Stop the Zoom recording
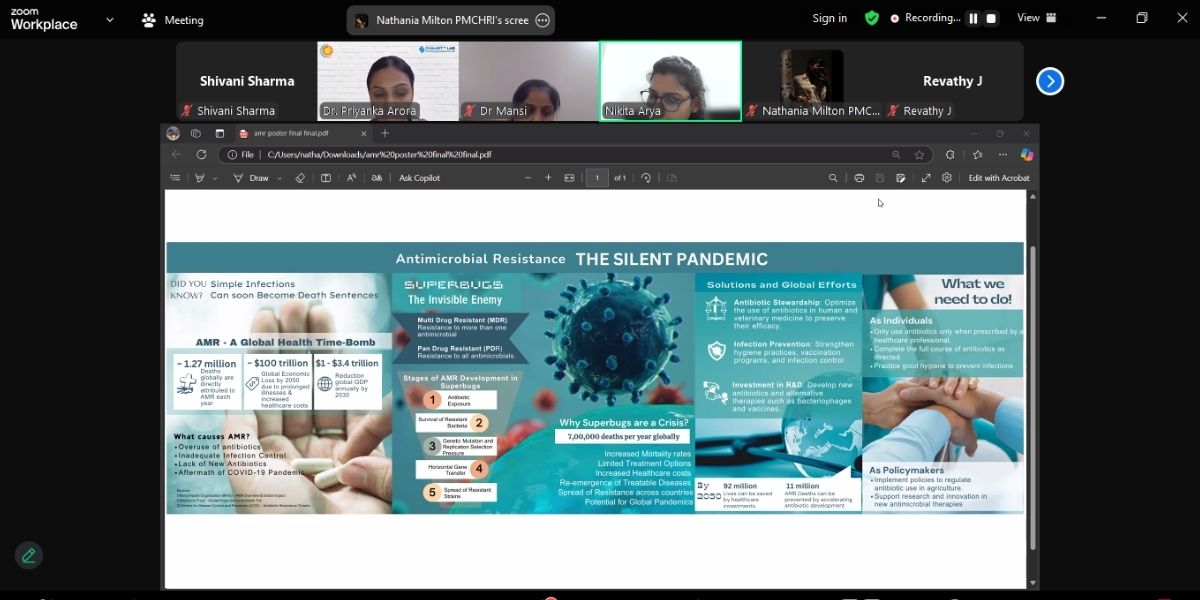This screenshot has width=1200, height=600. [991, 18]
